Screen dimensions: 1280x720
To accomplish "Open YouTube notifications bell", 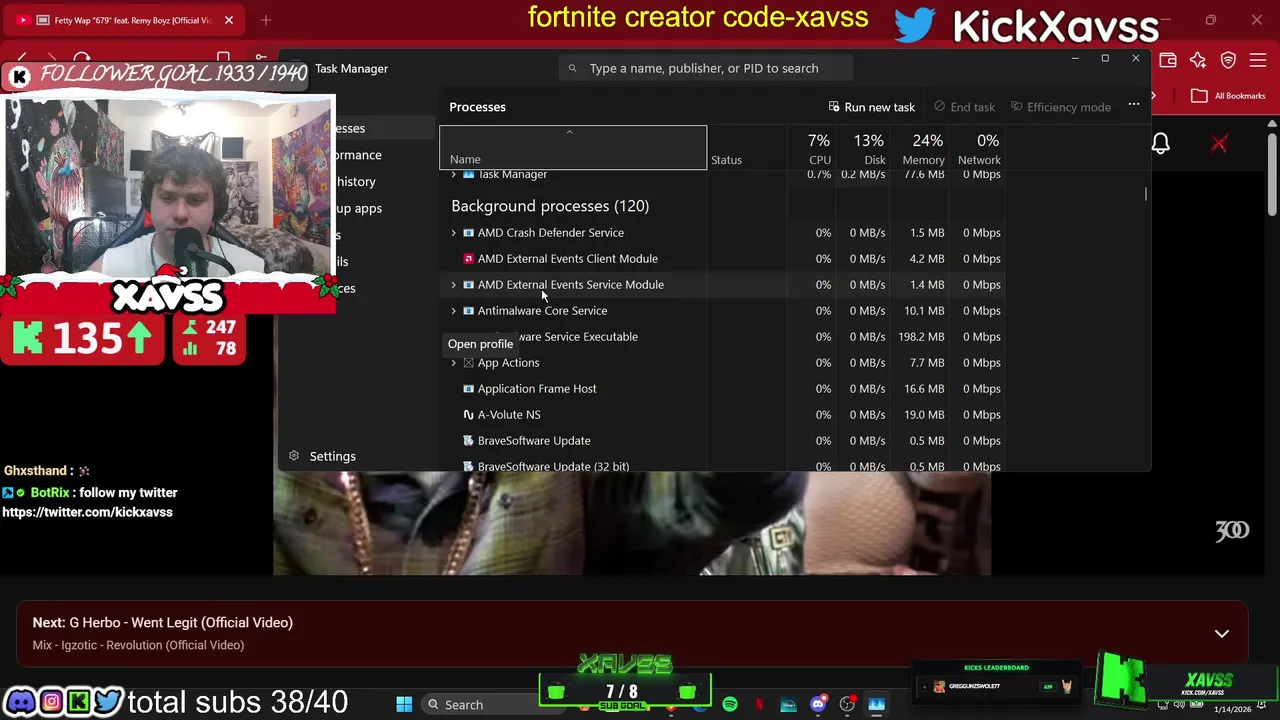I will (x=1160, y=144).
